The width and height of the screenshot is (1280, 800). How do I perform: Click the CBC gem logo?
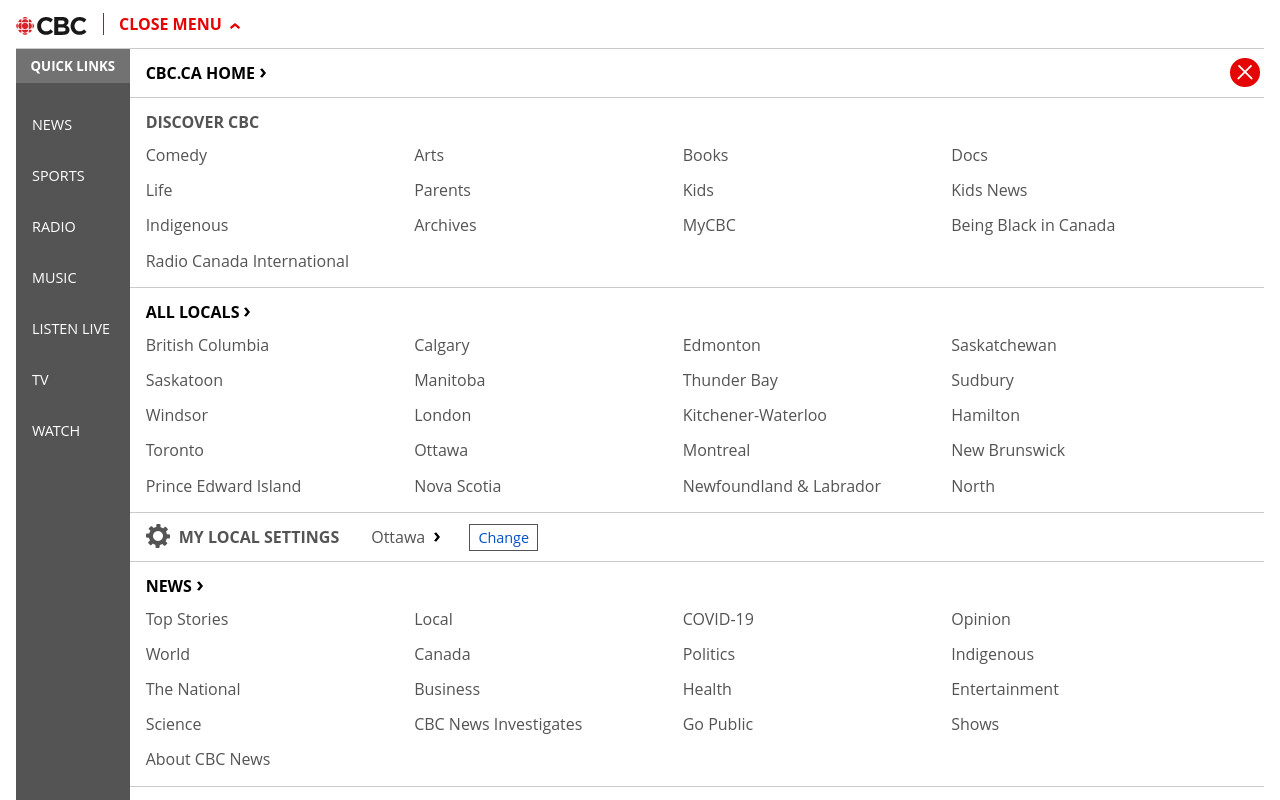51,25
